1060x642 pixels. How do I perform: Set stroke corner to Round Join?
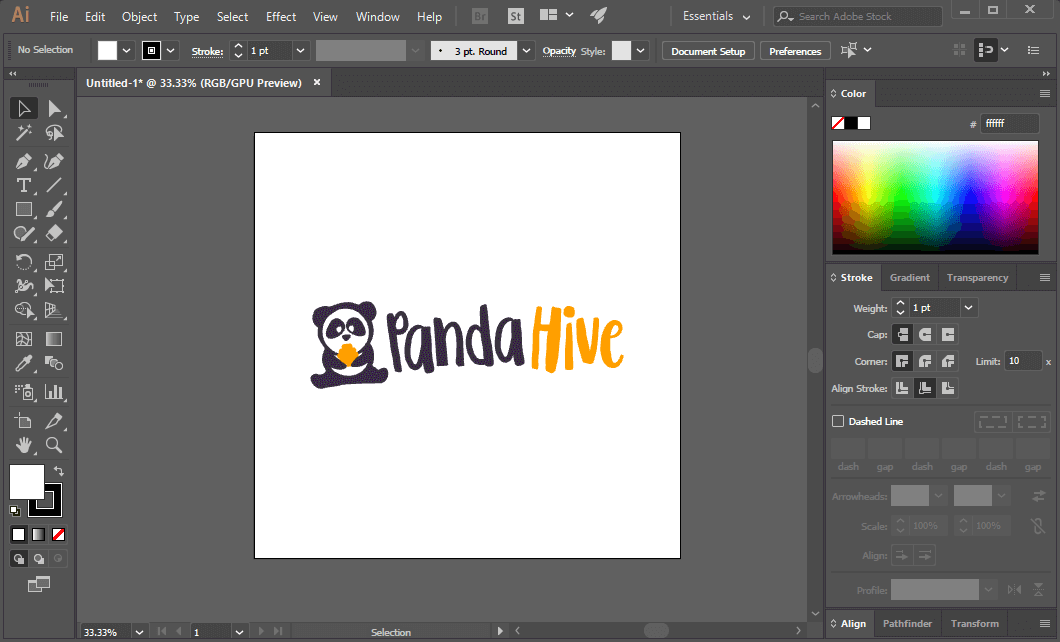click(924, 361)
